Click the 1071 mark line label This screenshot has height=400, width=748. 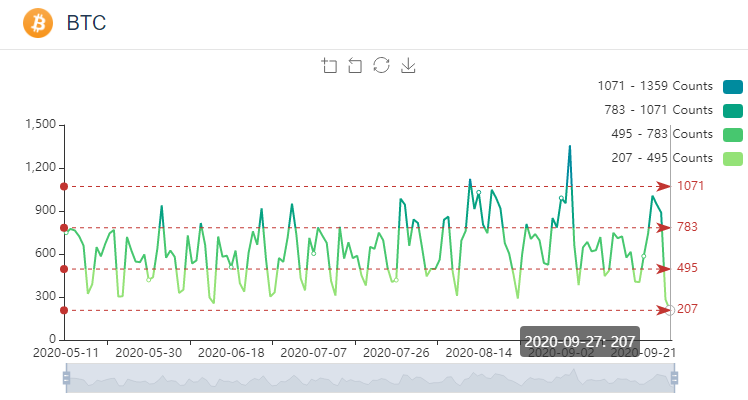[x=690, y=186]
